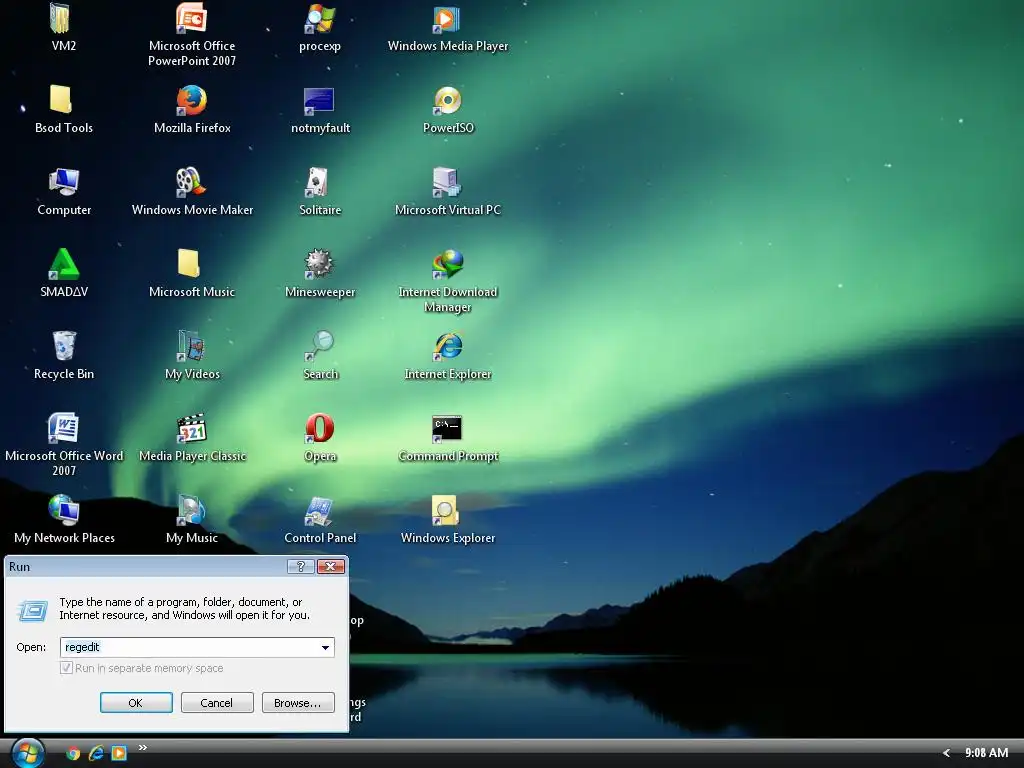Open the Start menu orb
Image resolution: width=1024 pixels, height=768 pixels.
(x=27, y=753)
